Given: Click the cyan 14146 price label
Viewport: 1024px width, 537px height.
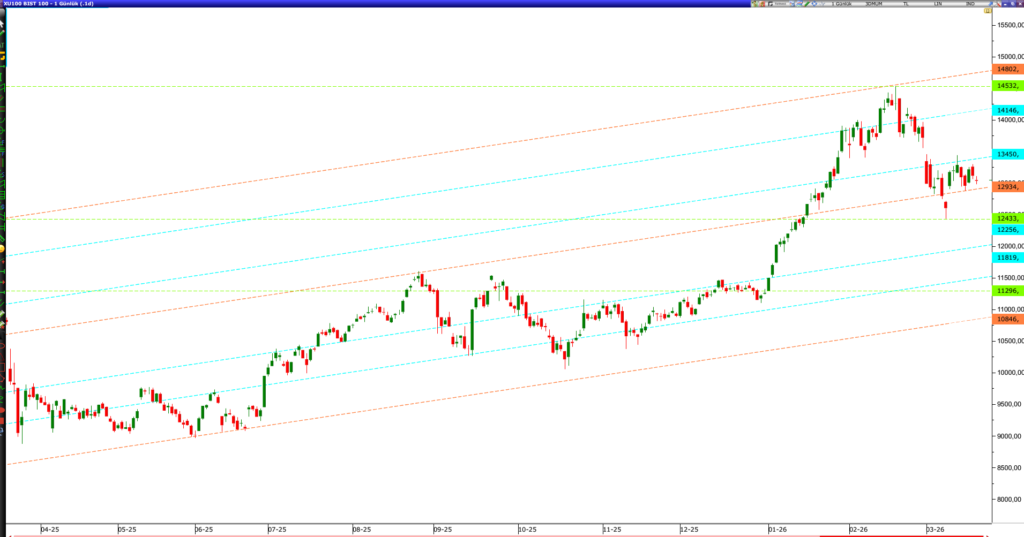Looking at the screenshot, I should [1007, 110].
